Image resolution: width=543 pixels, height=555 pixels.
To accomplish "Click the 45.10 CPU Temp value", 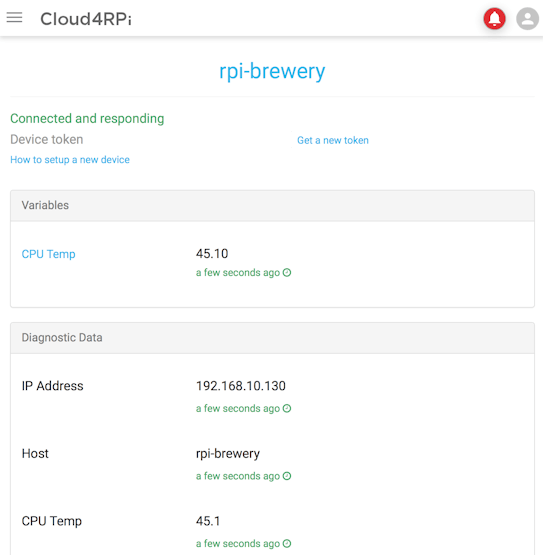I will [212, 253].
